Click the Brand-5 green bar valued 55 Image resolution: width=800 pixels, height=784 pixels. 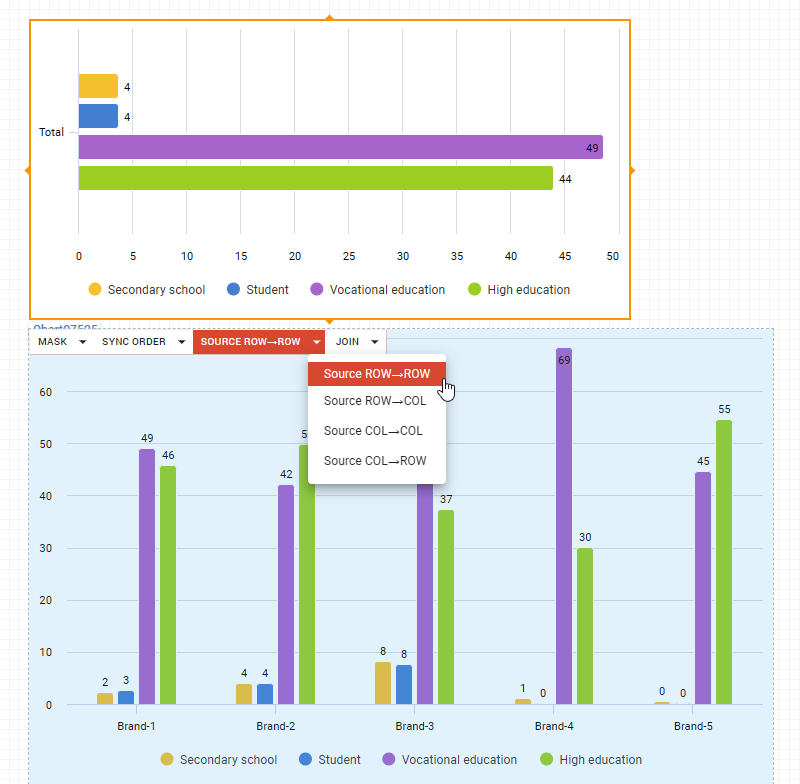pos(723,562)
